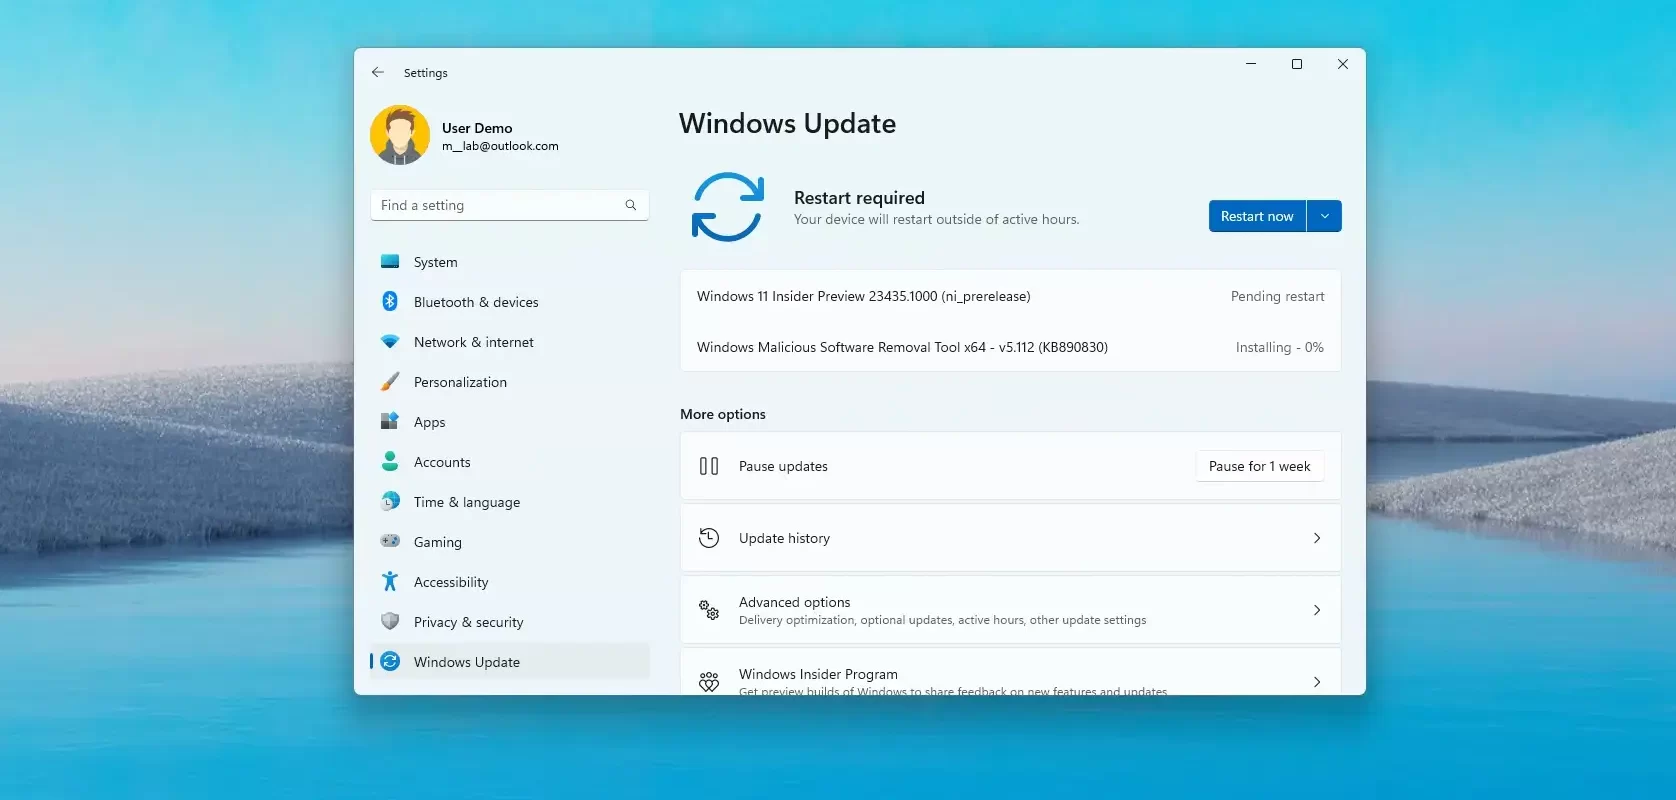
Task: Maximize the Settings window
Action: coord(1297,64)
